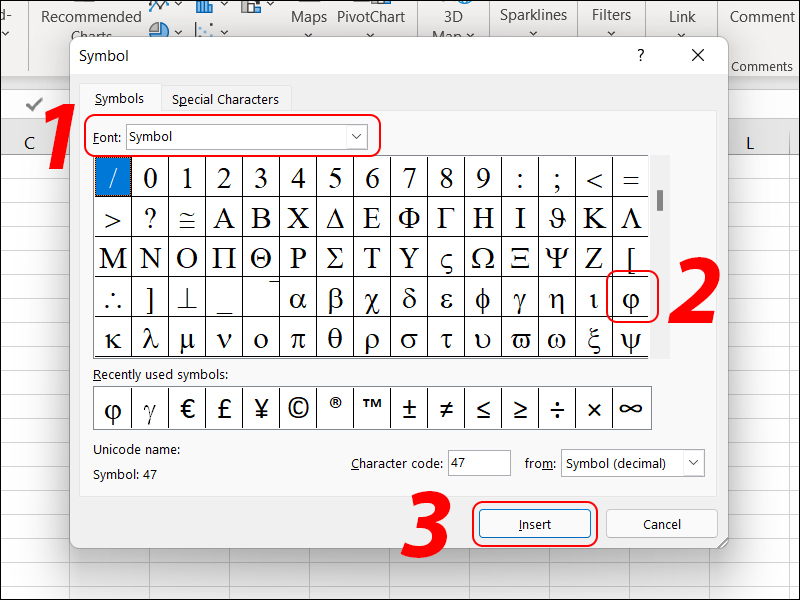Viewport: 800px width, 600px height.
Task: Select the not-equal sign in recent symbols
Action: pos(446,408)
